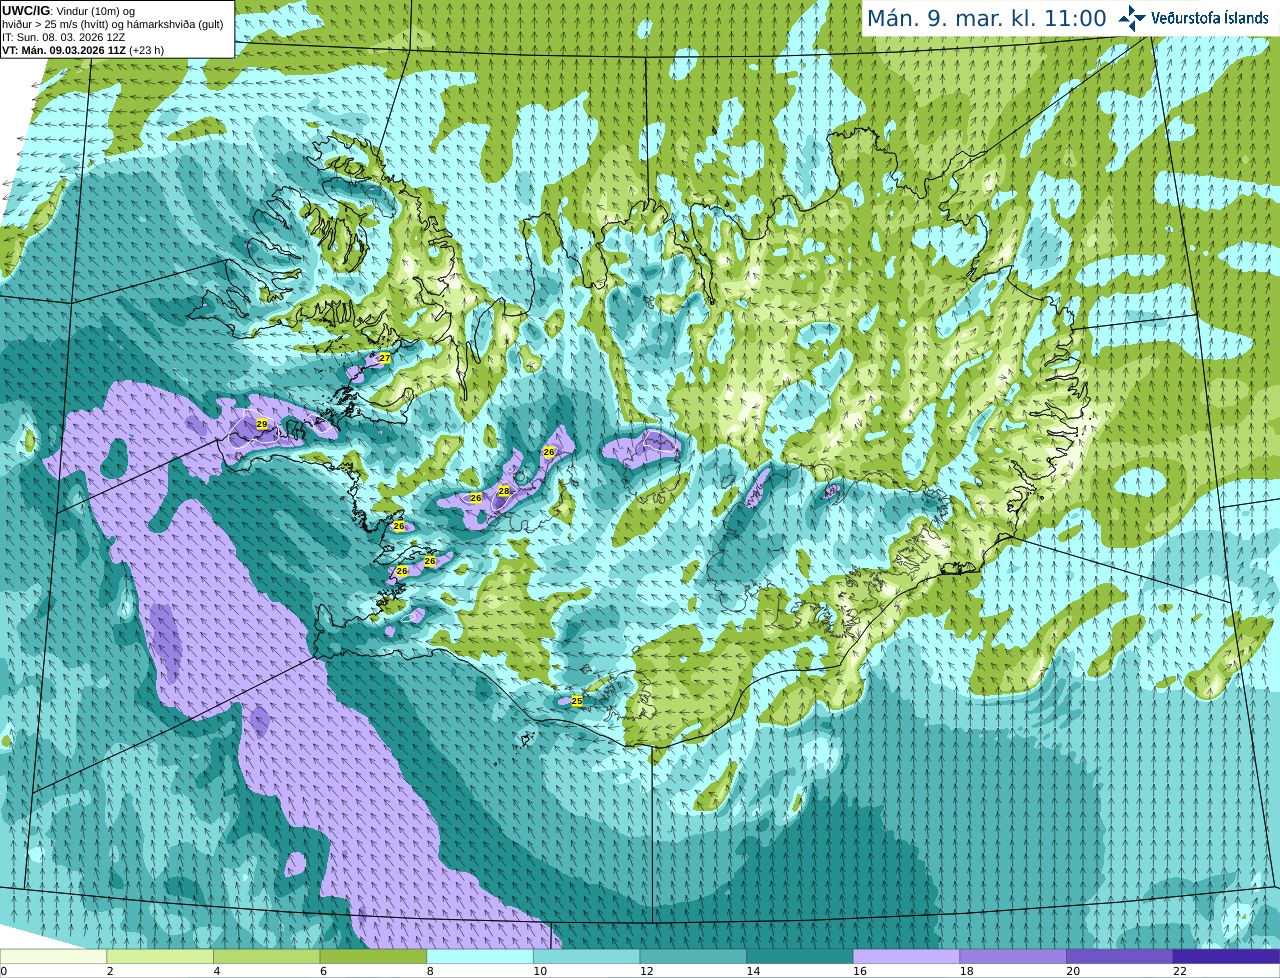Pick the 20–22 m/s violet legend swatch
Viewport: 1280px width, 978px height.
pyautogui.click(x=1120, y=956)
